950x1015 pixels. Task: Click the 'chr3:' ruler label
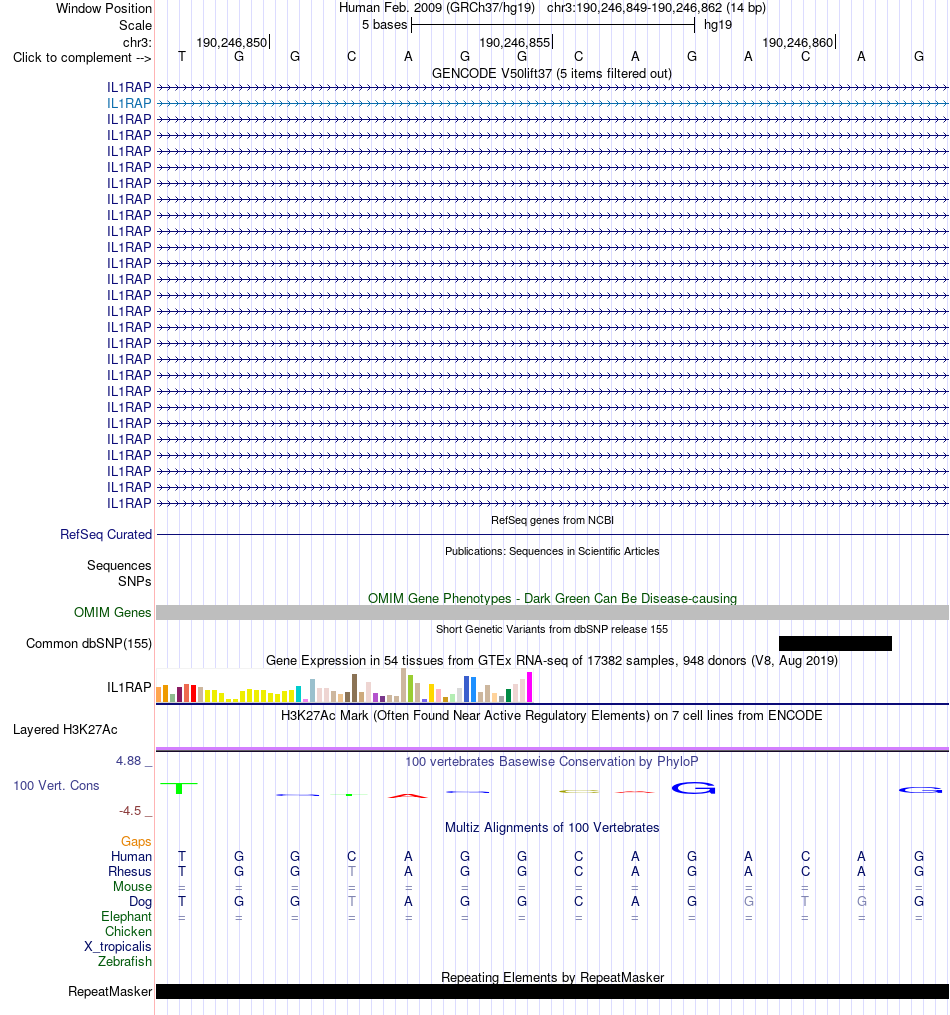(x=137, y=42)
